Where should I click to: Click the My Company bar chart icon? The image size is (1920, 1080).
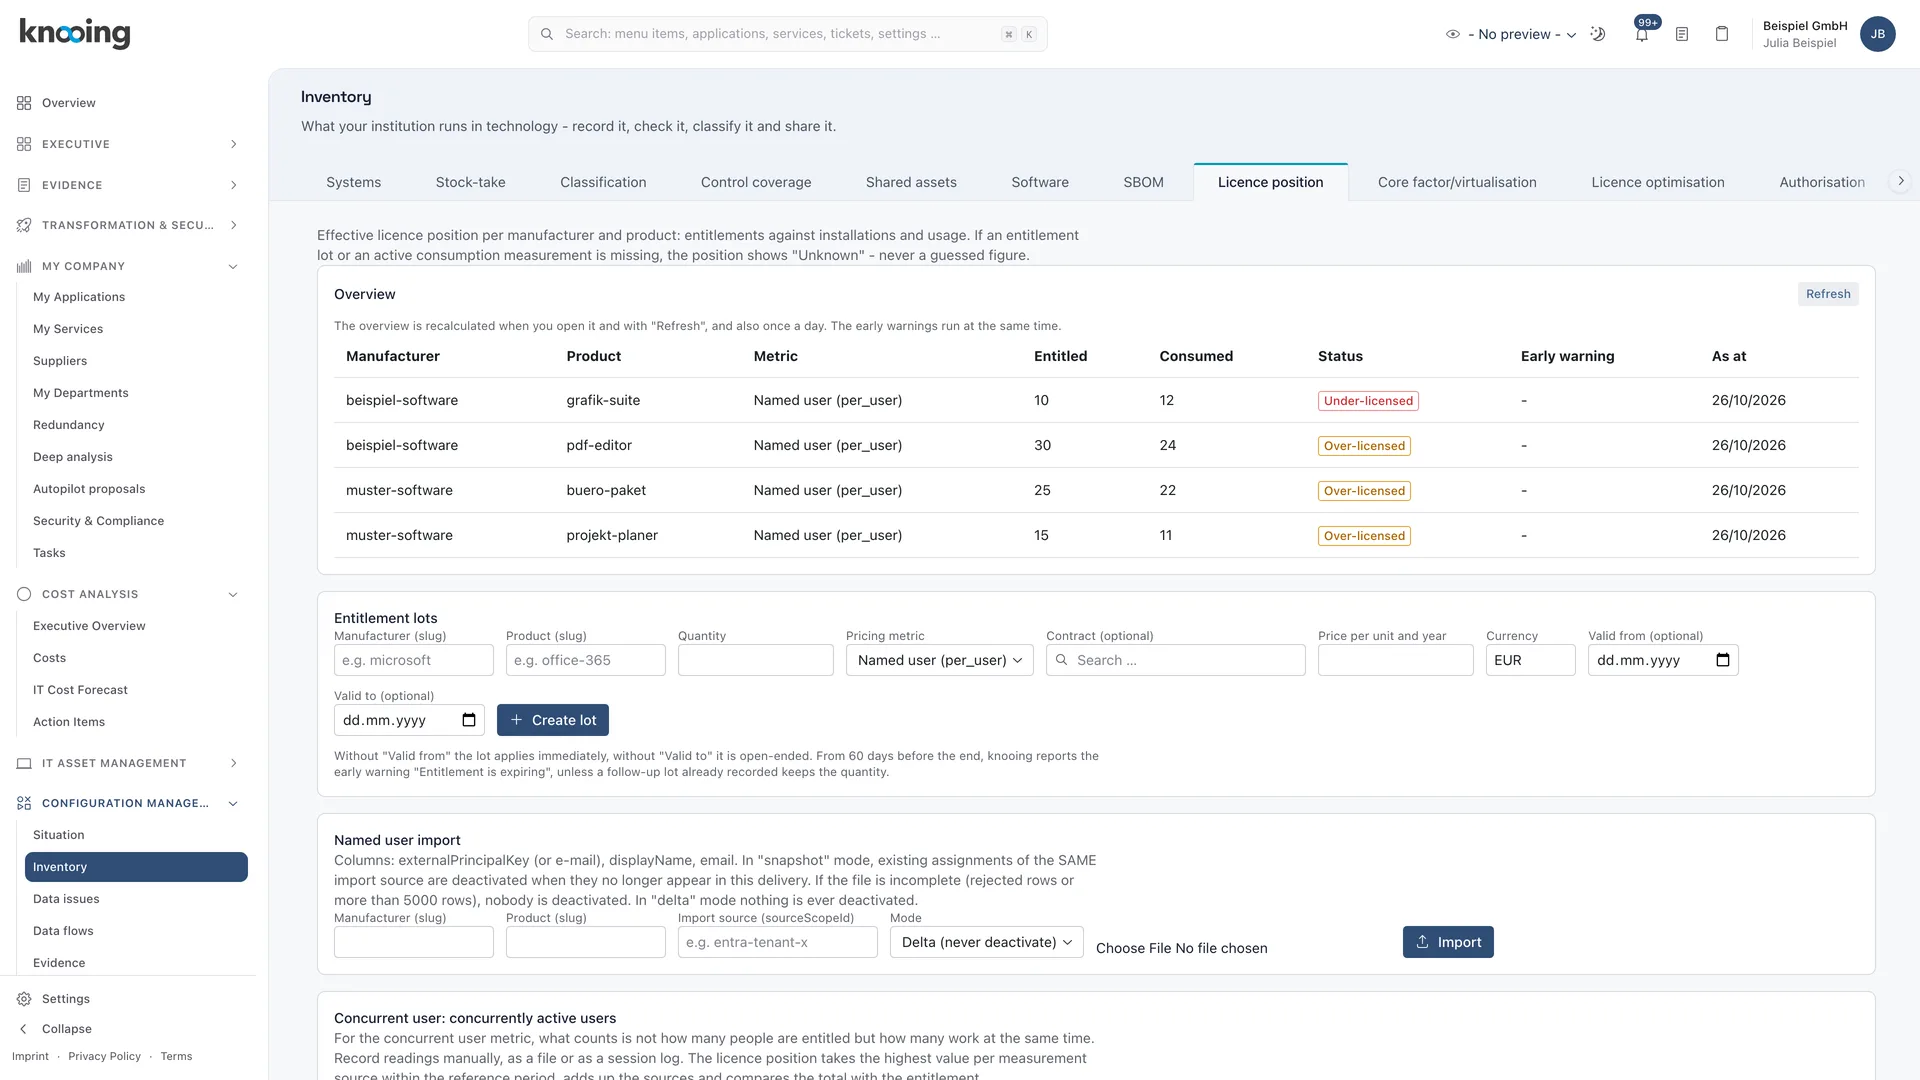coord(24,266)
